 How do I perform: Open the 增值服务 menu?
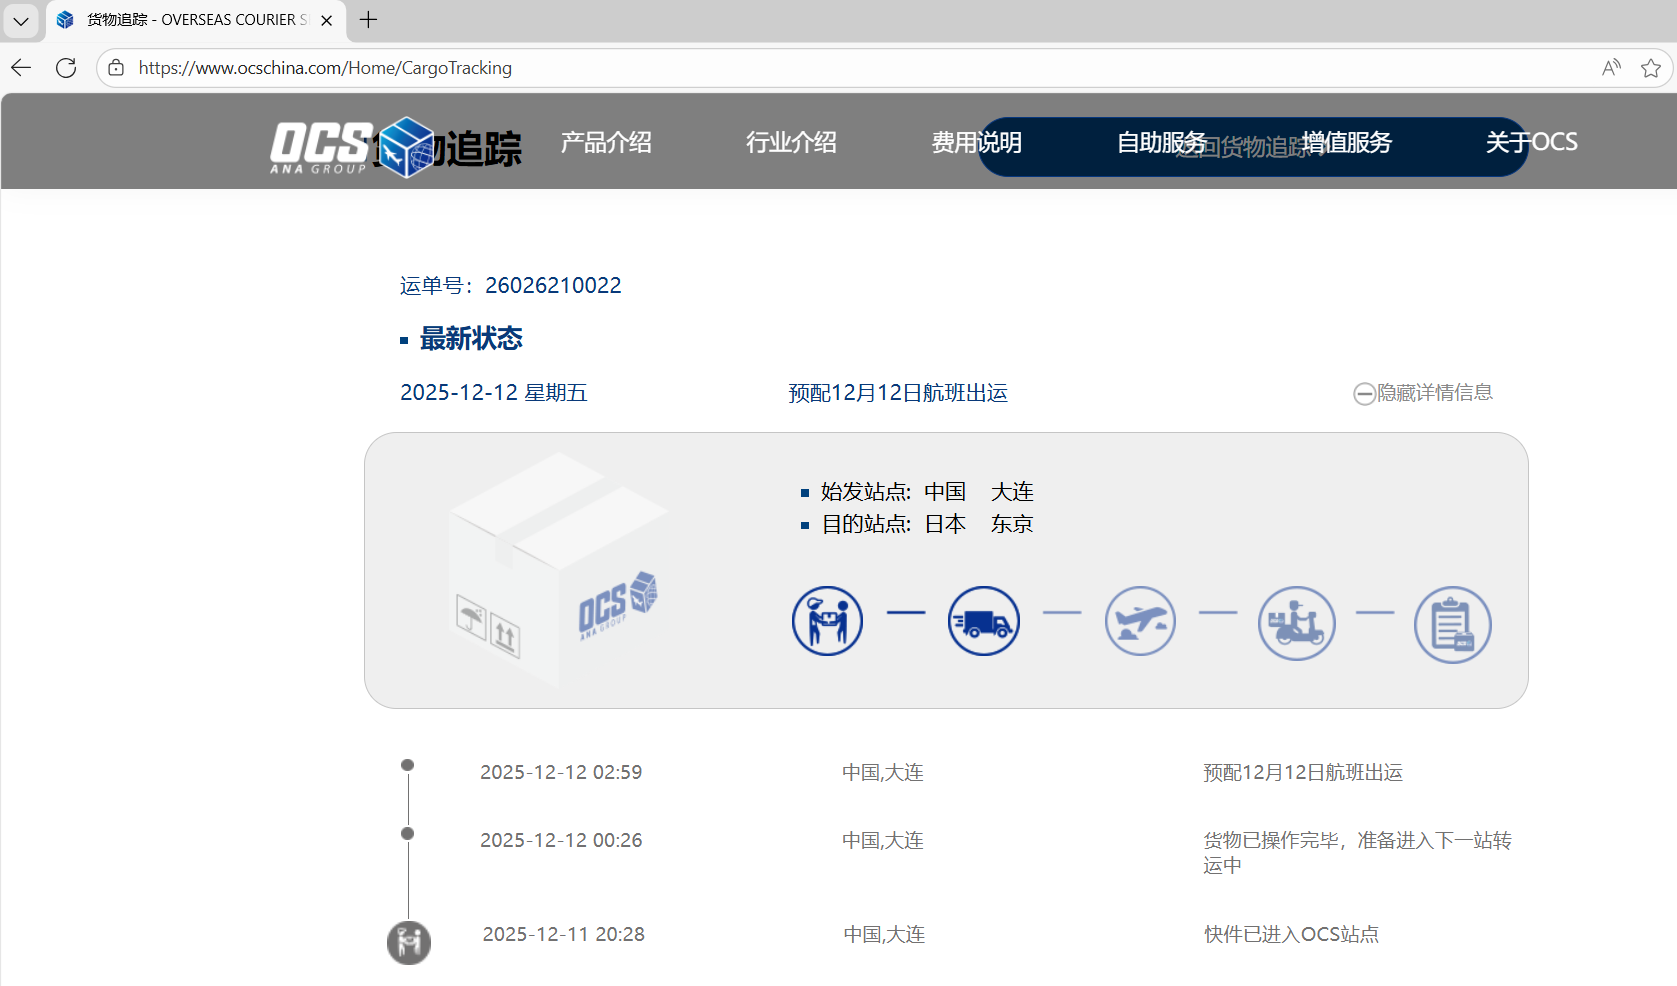pyautogui.click(x=1346, y=143)
